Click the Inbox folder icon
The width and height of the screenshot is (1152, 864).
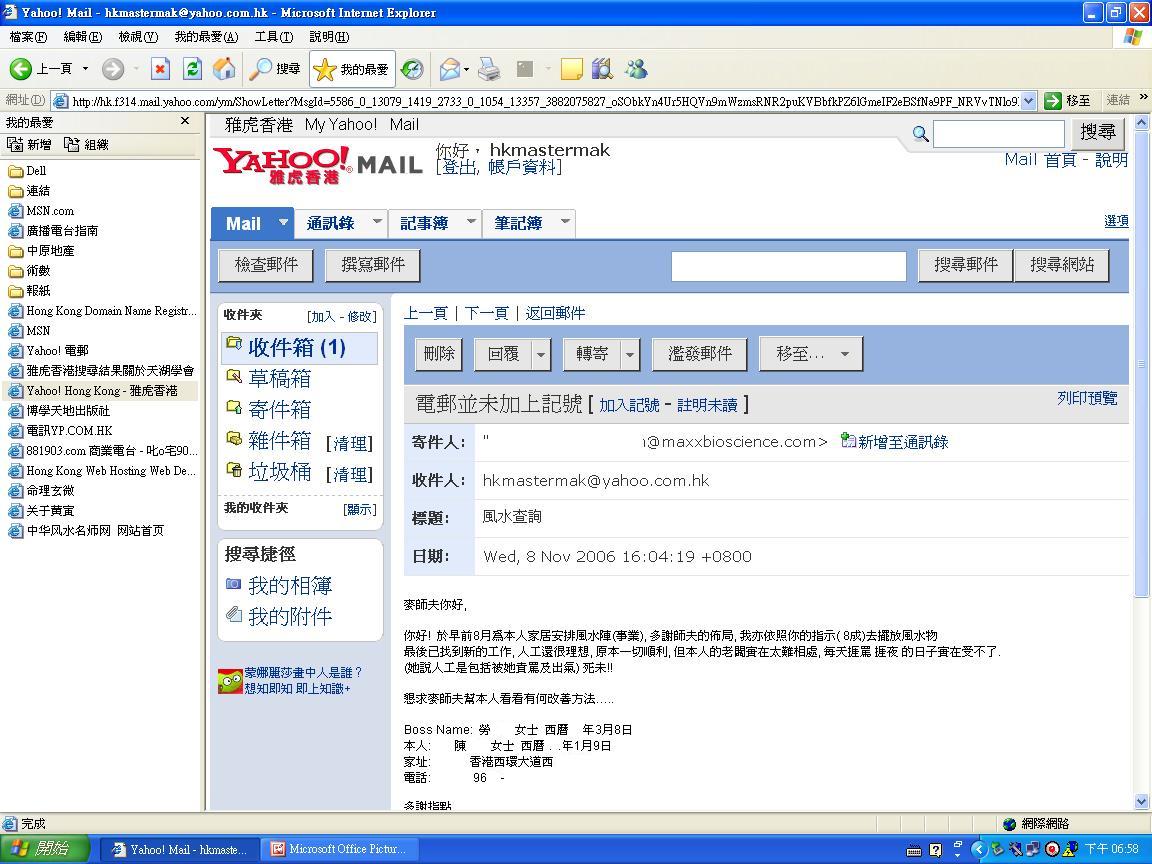point(234,343)
